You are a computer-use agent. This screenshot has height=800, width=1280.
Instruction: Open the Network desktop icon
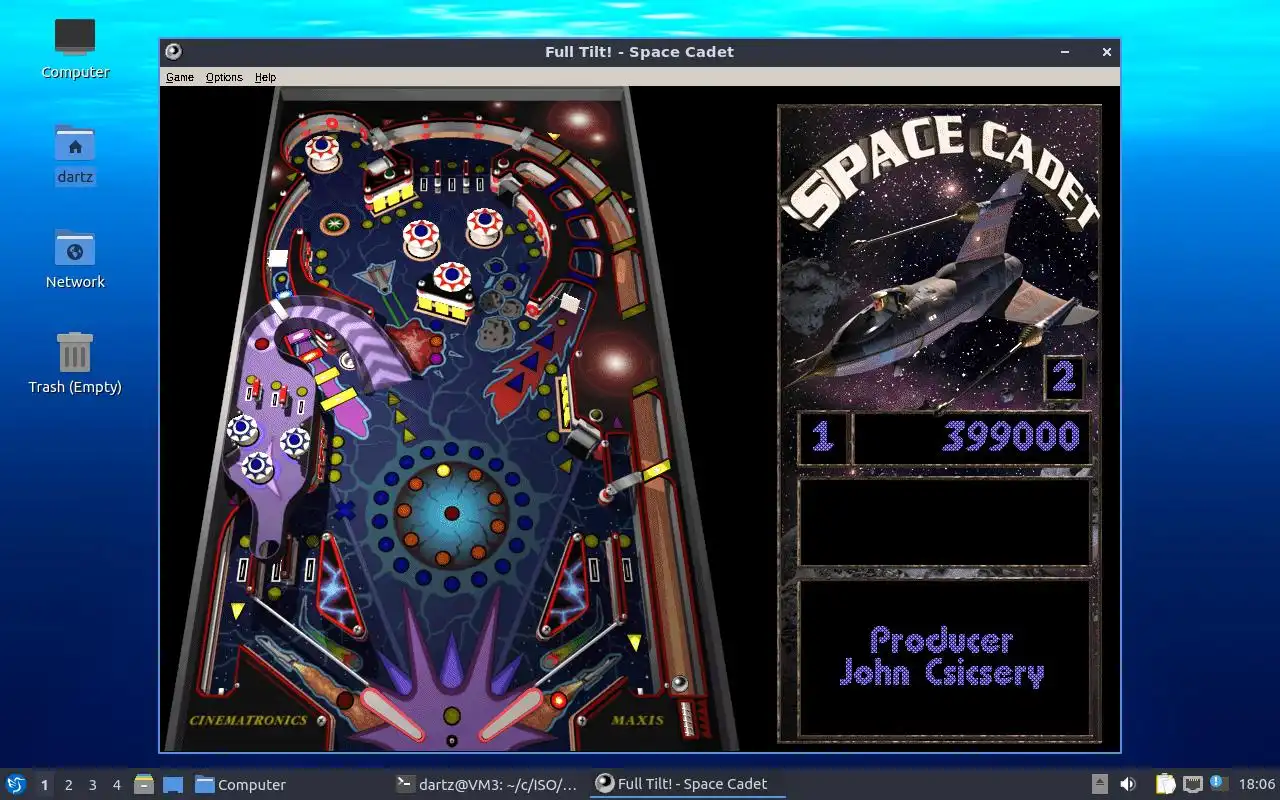point(75,260)
